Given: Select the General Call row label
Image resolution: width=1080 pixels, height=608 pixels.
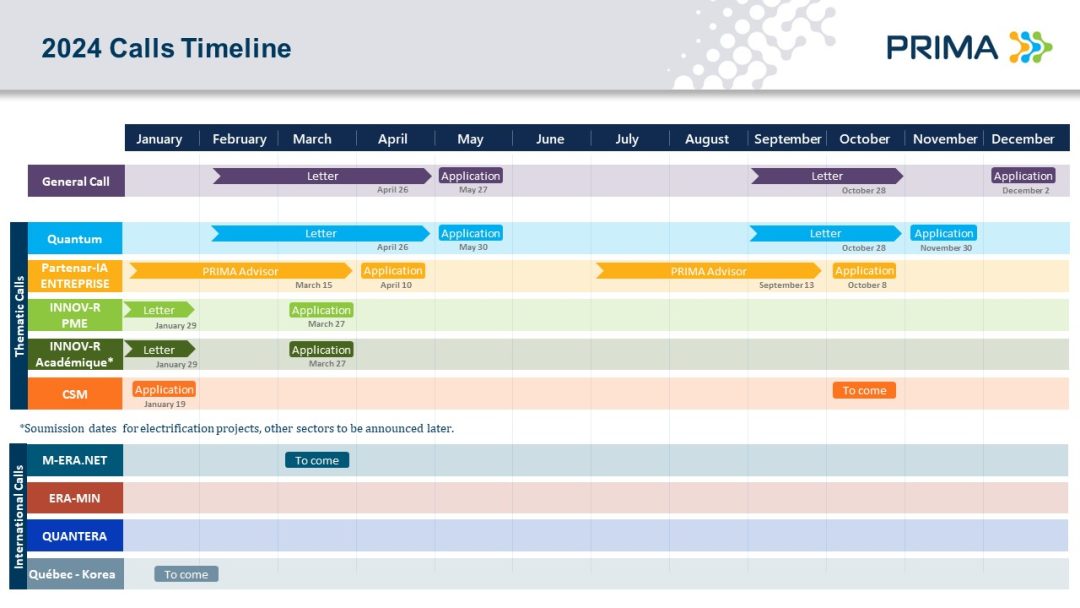Looking at the screenshot, I should [x=76, y=181].
